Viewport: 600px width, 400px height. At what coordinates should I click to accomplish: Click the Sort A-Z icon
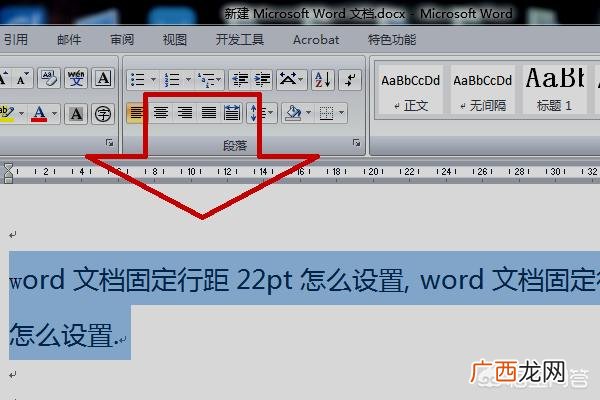coord(323,80)
